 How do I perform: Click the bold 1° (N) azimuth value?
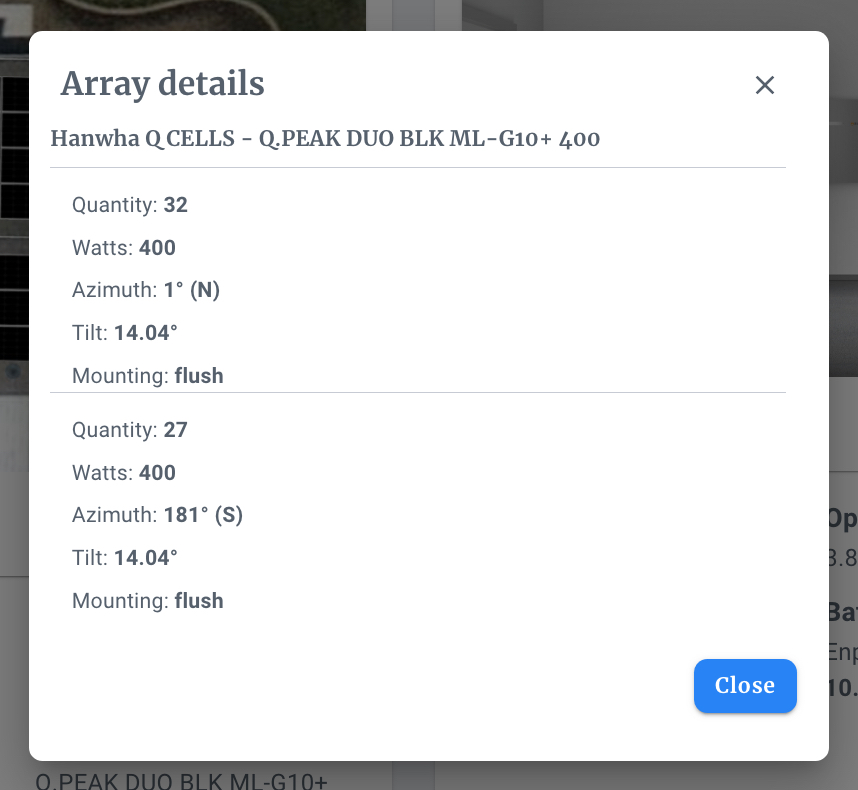tap(192, 290)
